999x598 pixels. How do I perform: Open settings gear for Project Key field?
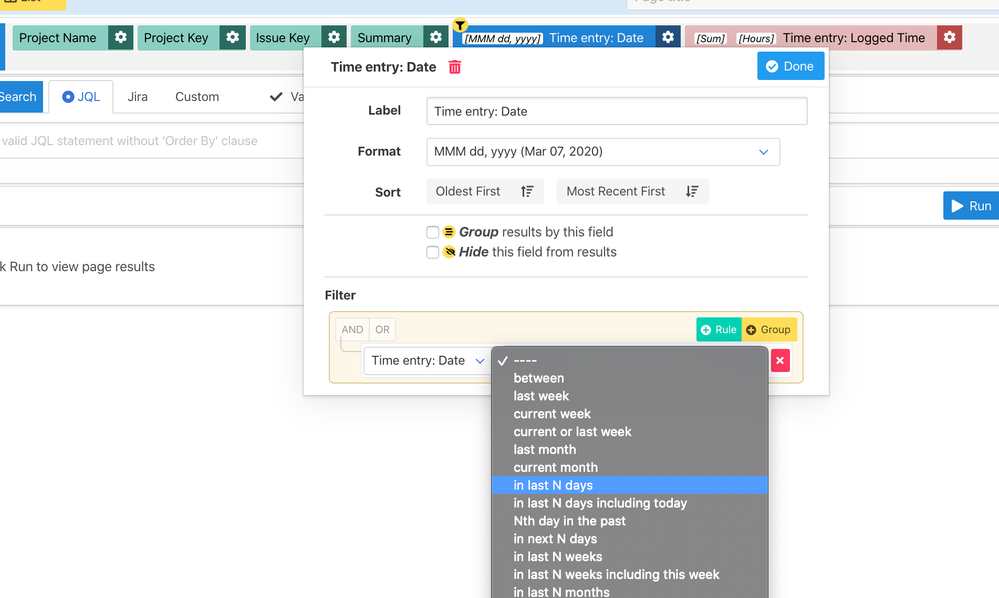[233, 38]
